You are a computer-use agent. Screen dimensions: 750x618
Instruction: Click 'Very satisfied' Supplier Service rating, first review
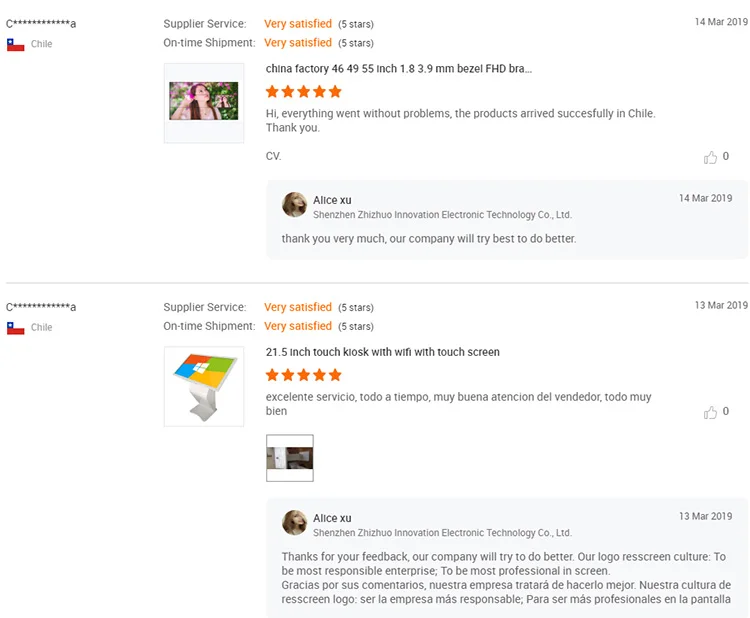click(298, 24)
